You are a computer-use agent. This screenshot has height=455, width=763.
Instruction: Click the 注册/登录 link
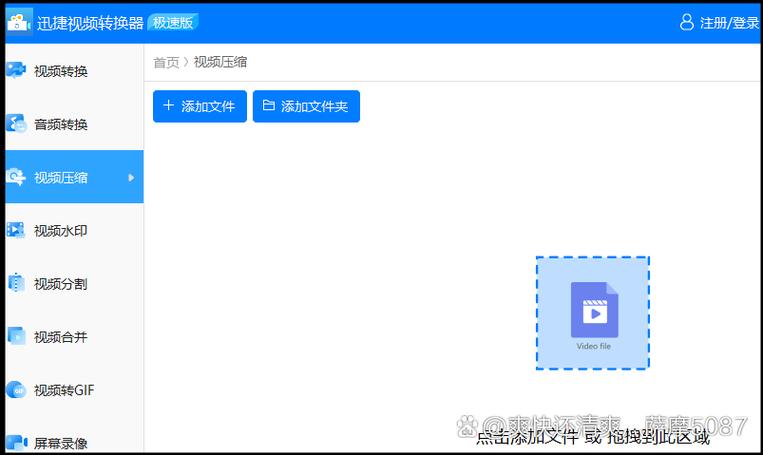pos(729,22)
